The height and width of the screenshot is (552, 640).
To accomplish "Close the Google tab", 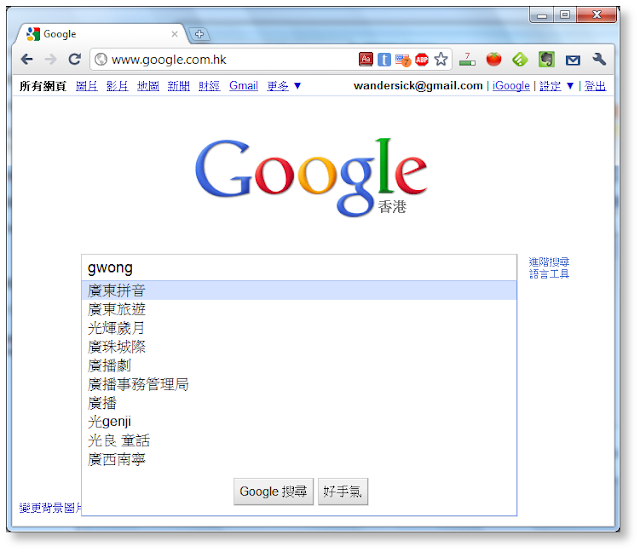I will [x=175, y=34].
